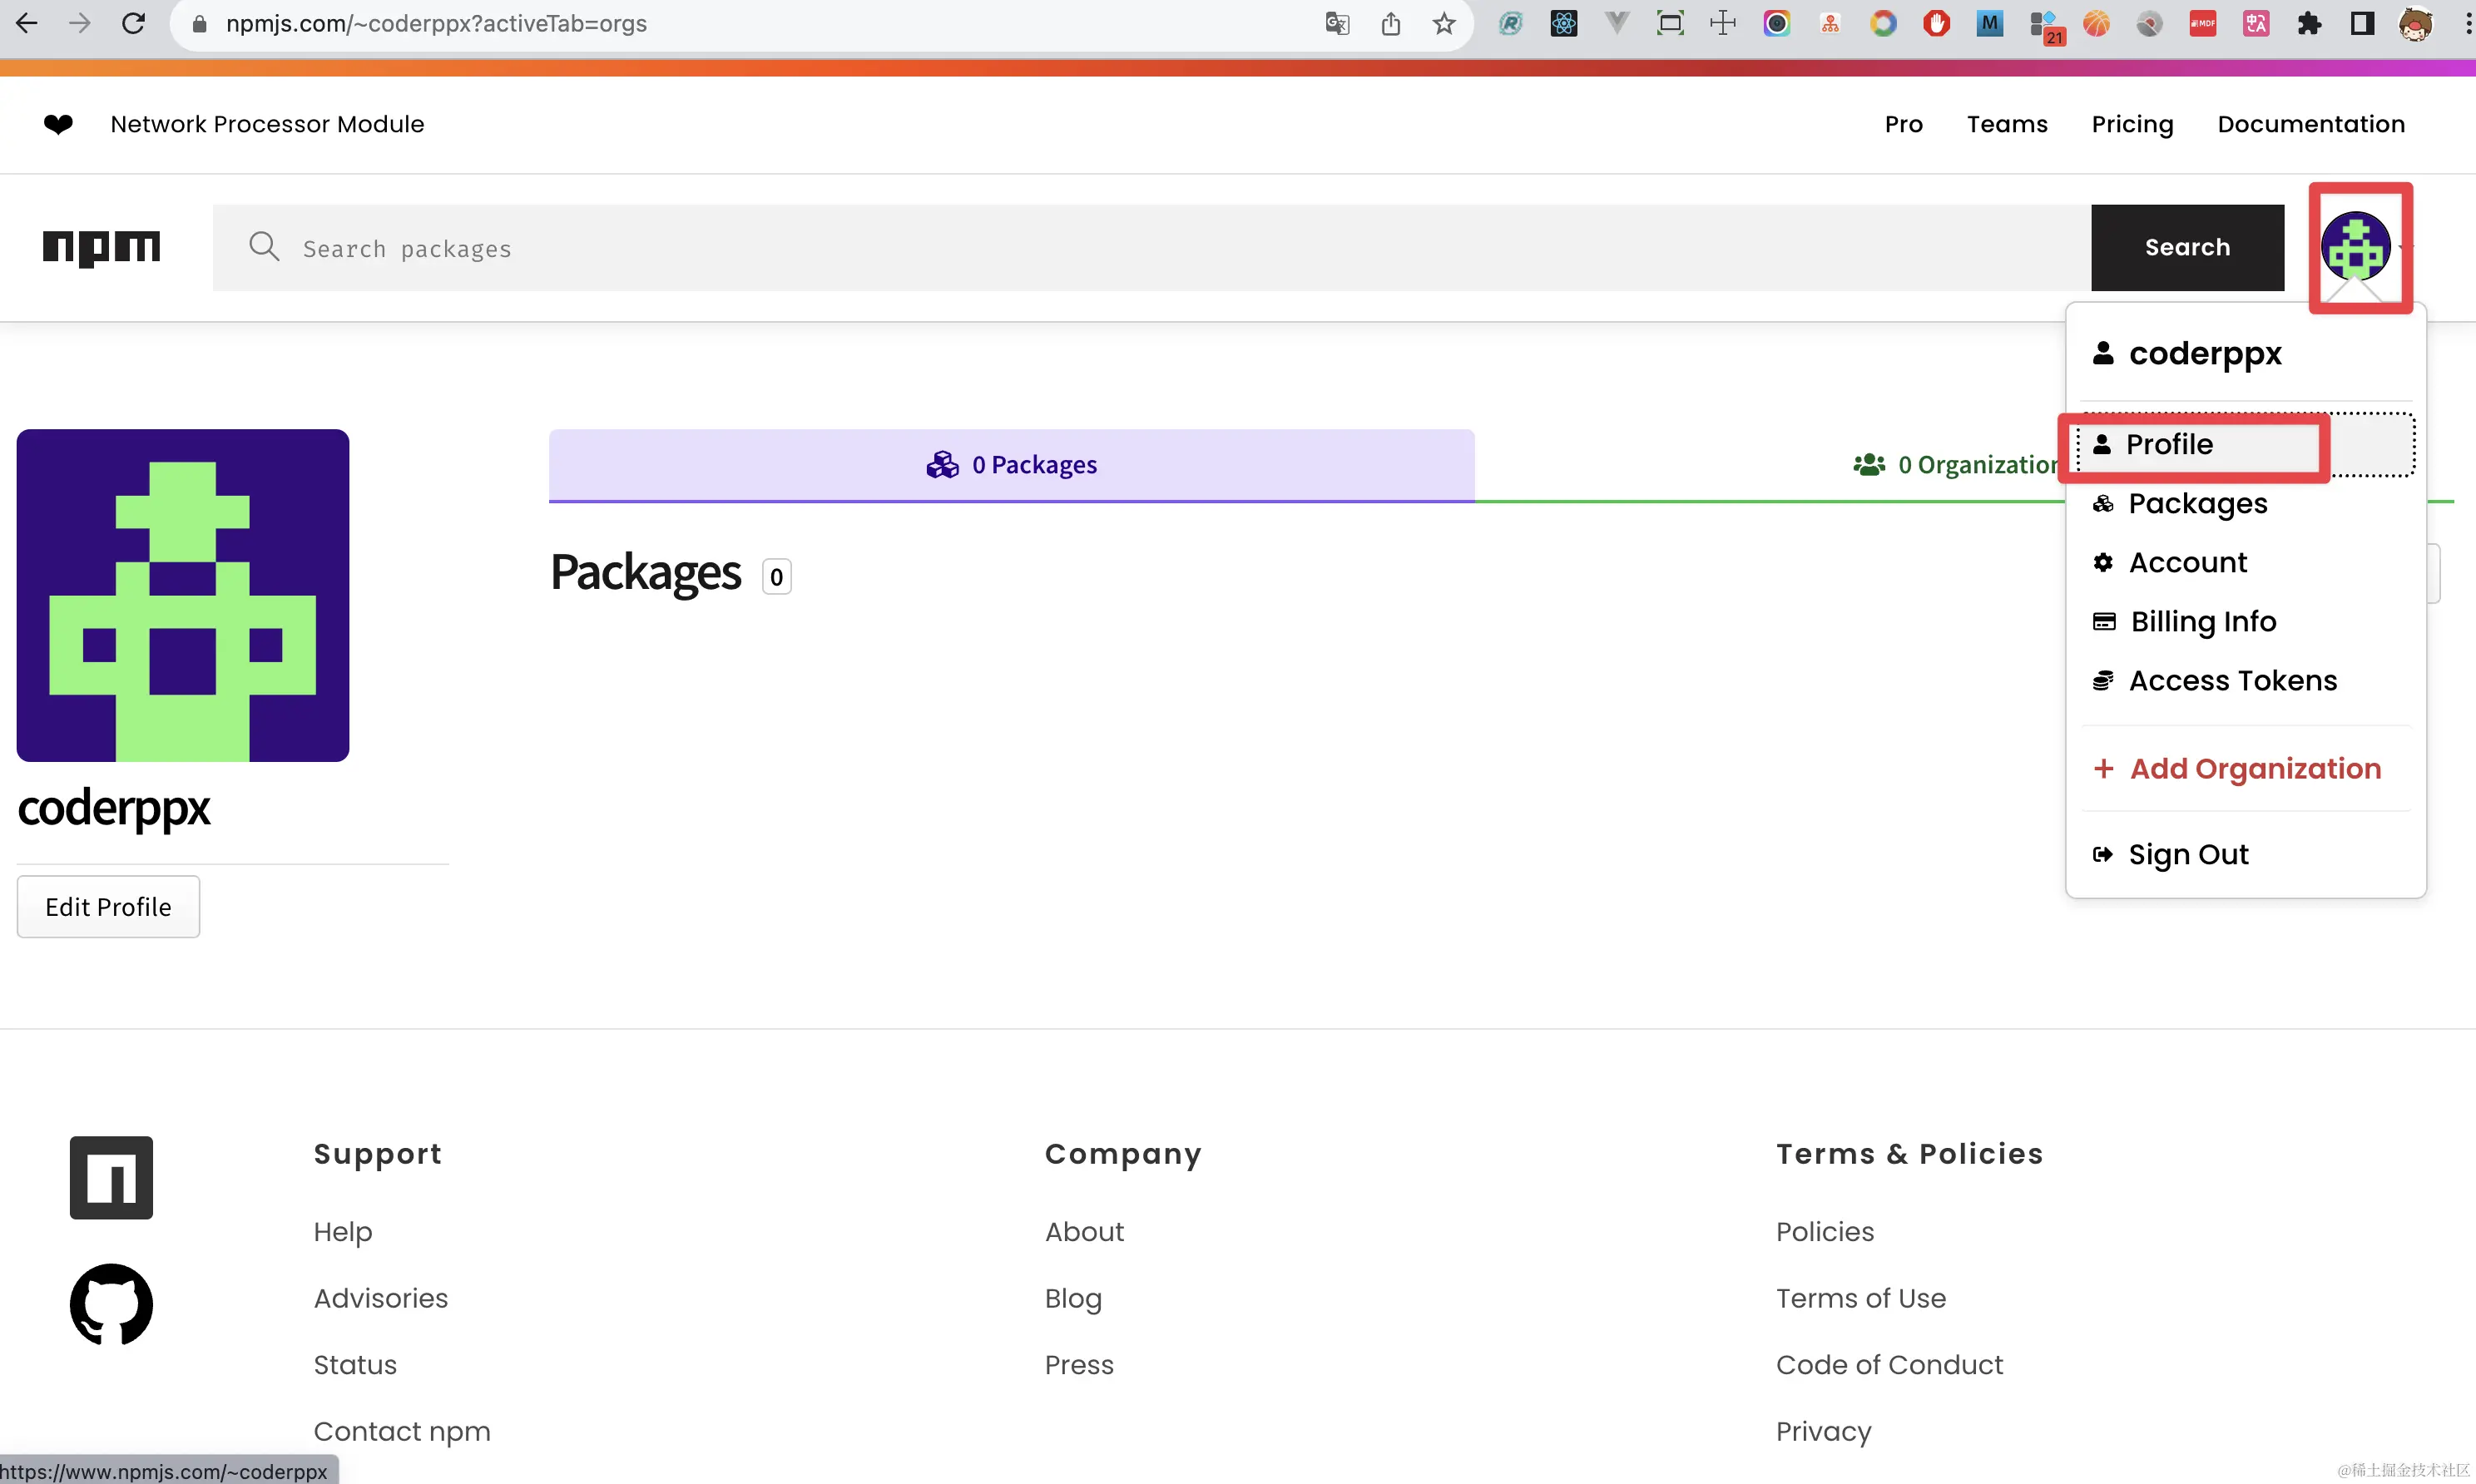
Task: Go to npm home via npm logo
Action: (x=101, y=248)
